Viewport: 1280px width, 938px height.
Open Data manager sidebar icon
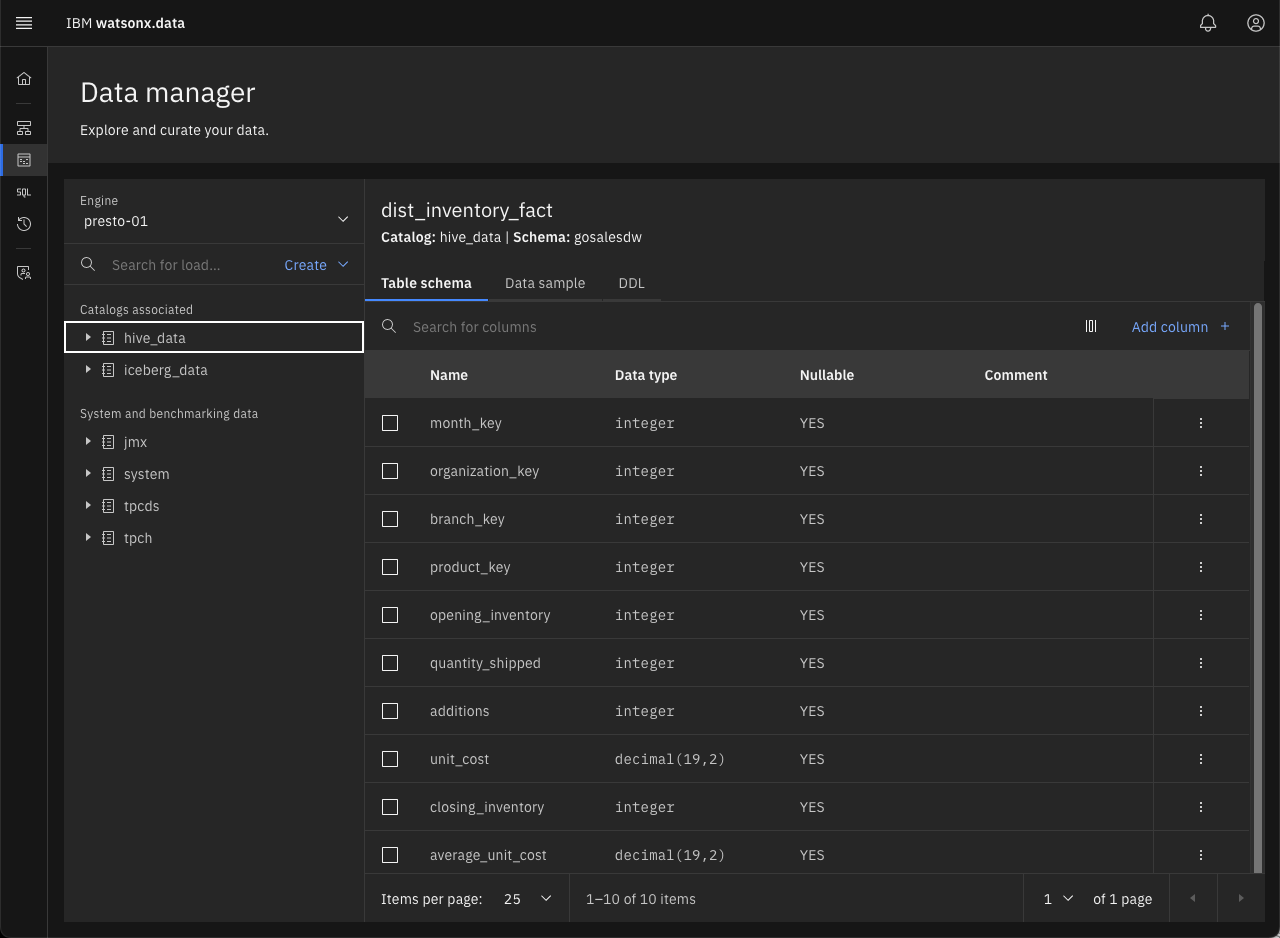click(x=24, y=160)
